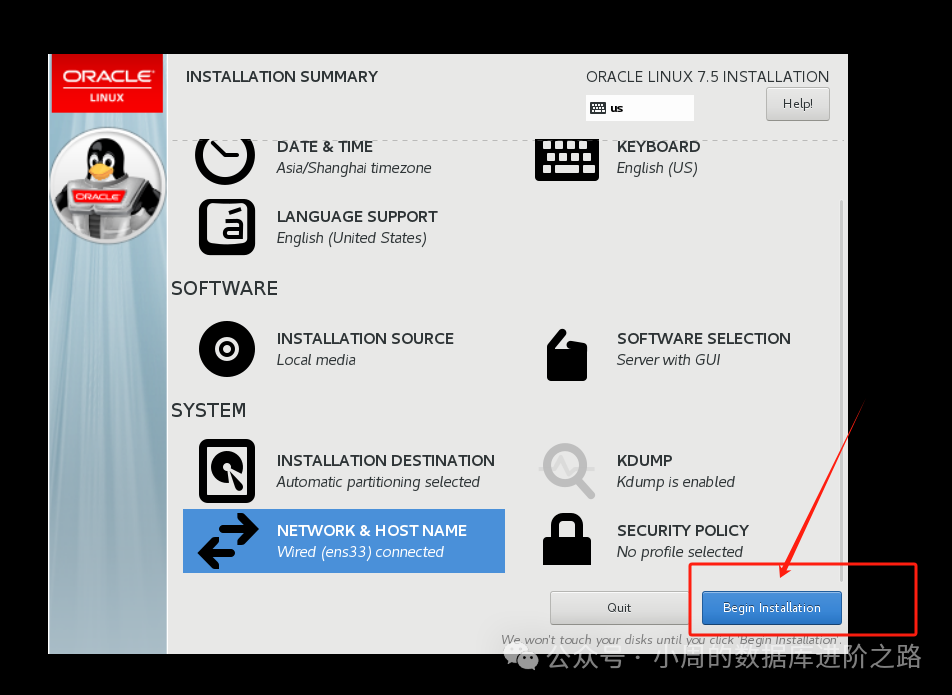The height and width of the screenshot is (695, 952).
Task: Click Kdump is enabled text
Action: (676, 482)
